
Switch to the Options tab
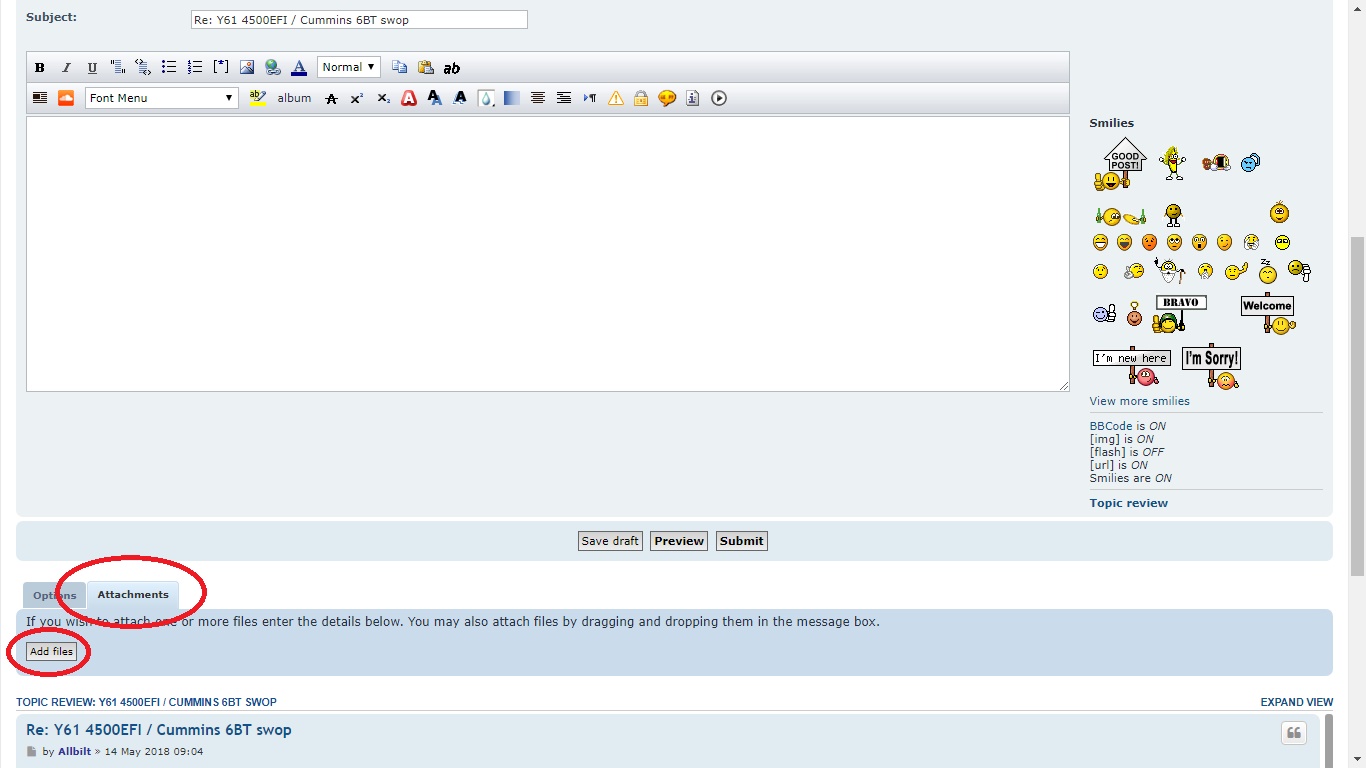tap(54, 596)
